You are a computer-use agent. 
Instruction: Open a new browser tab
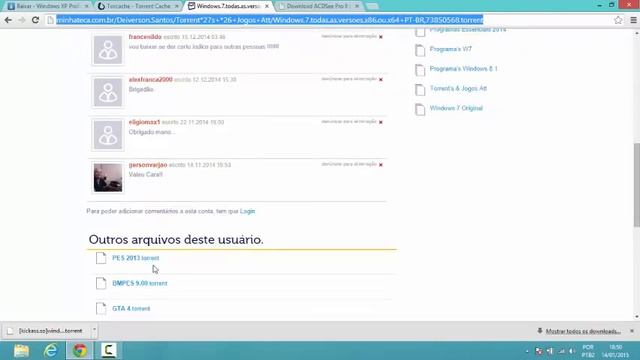coord(372,6)
